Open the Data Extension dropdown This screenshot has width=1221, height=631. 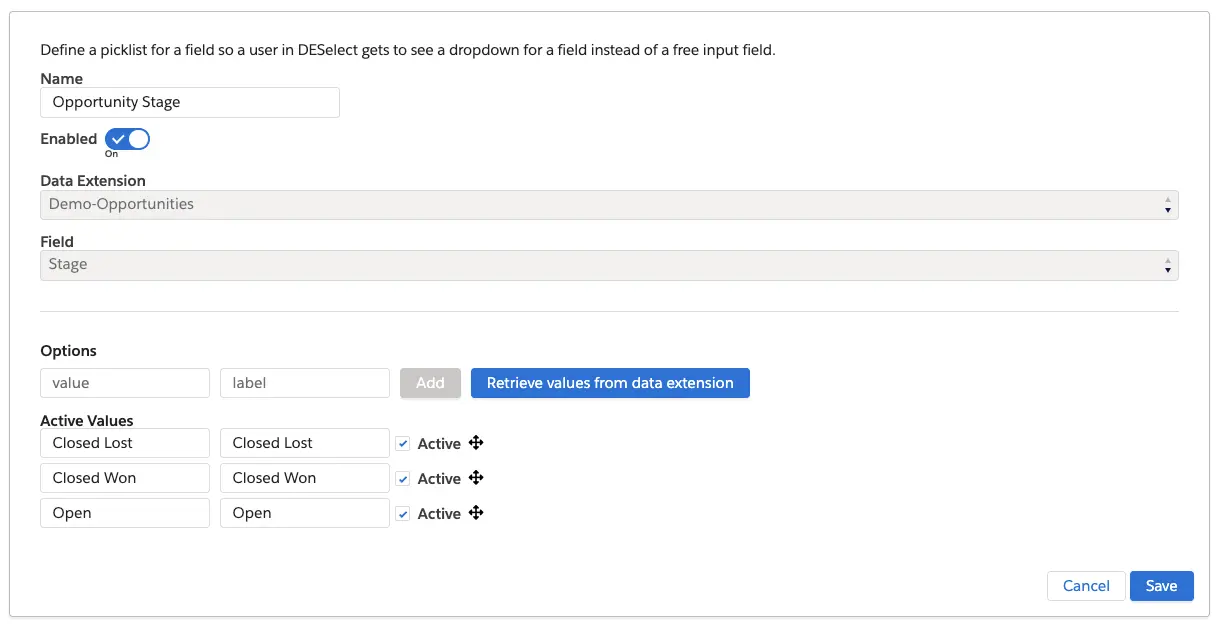pos(608,205)
